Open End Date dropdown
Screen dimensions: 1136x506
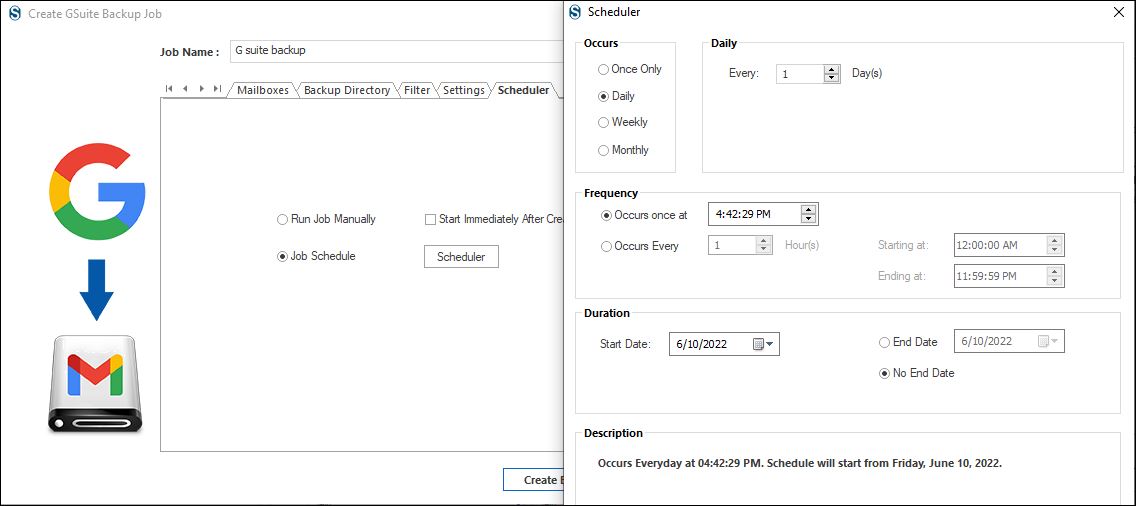click(1054, 341)
